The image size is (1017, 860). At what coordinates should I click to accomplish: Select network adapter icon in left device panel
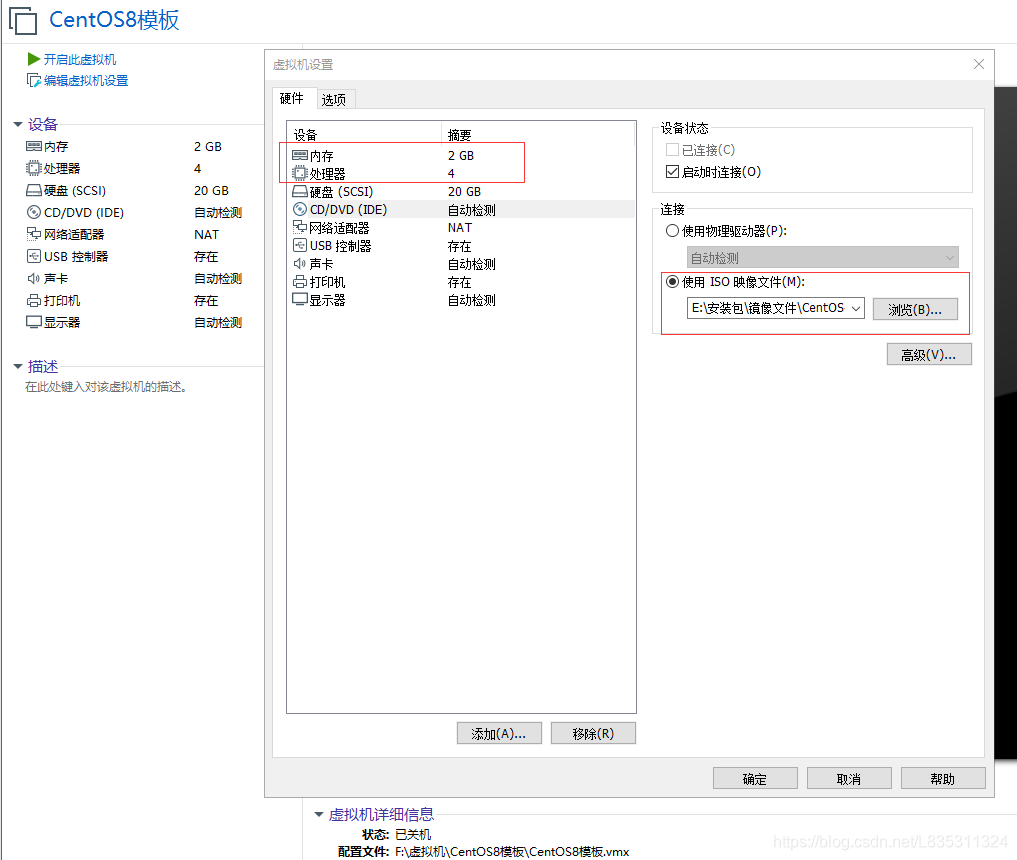point(34,234)
